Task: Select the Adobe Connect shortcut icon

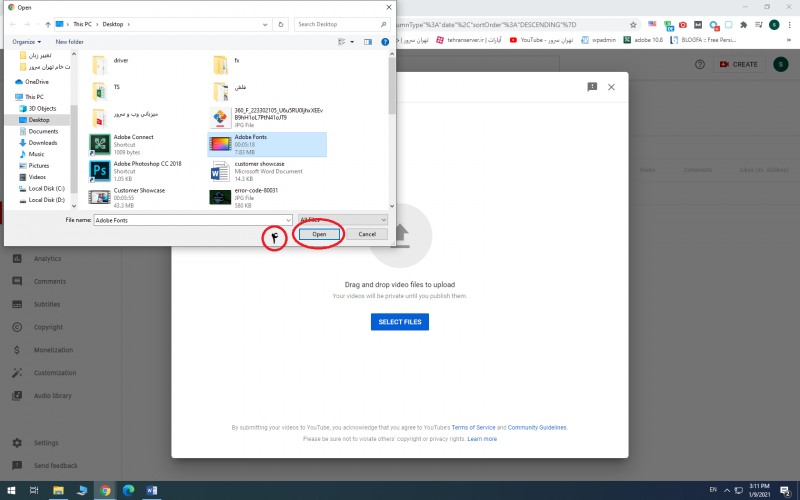Action: pos(100,144)
